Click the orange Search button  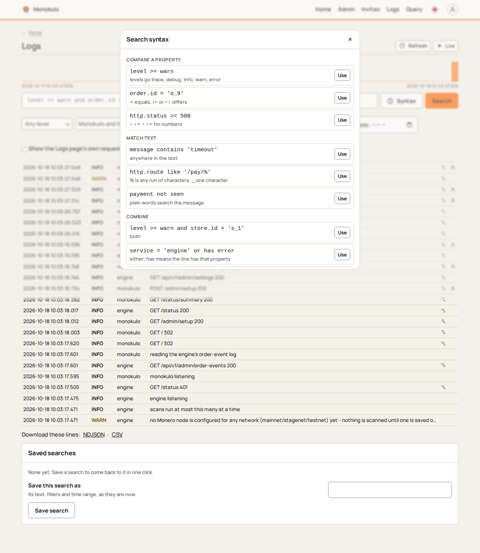[x=442, y=101]
